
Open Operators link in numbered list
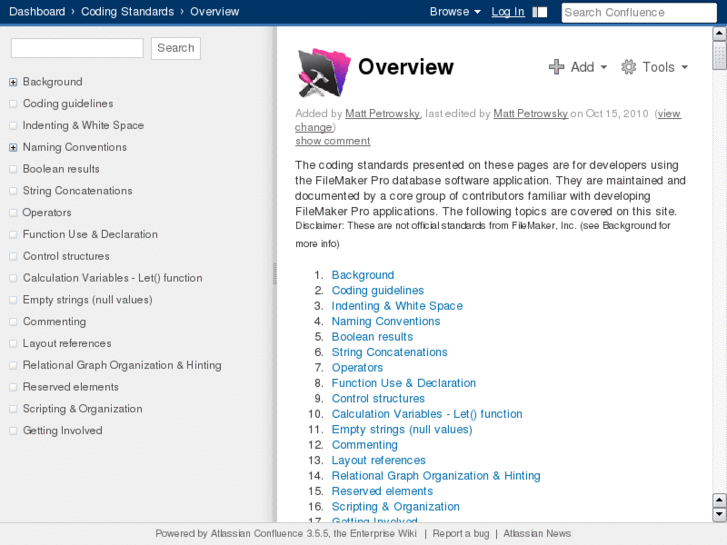[x=357, y=368]
